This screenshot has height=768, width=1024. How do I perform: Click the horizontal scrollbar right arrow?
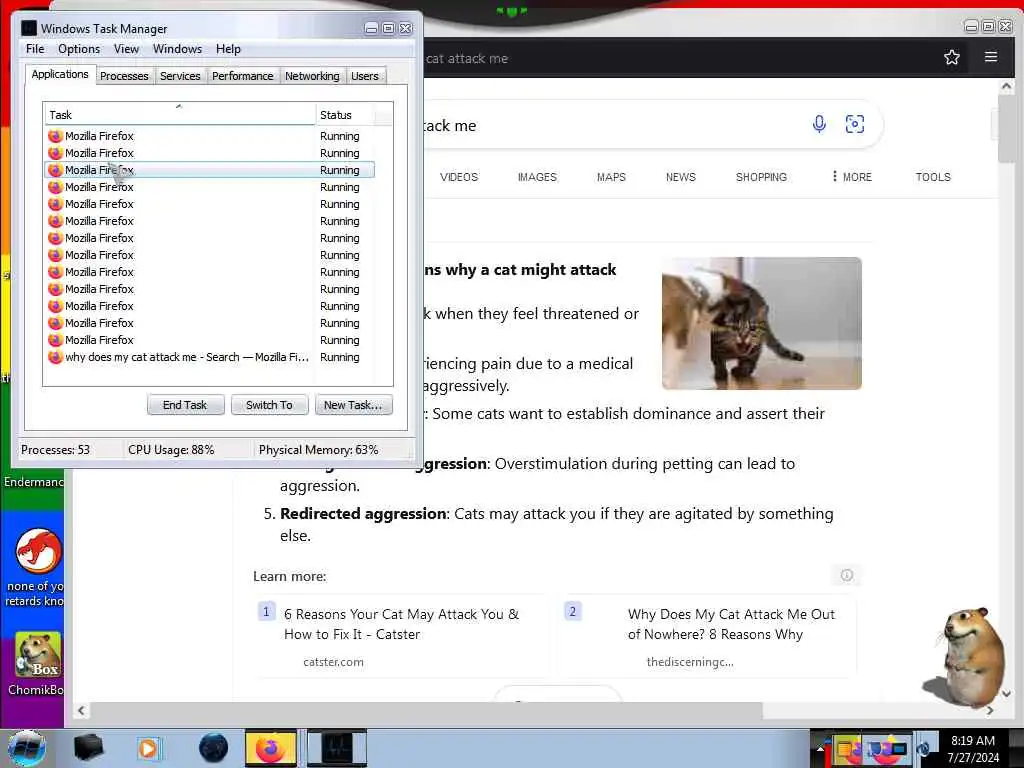coord(991,711)
